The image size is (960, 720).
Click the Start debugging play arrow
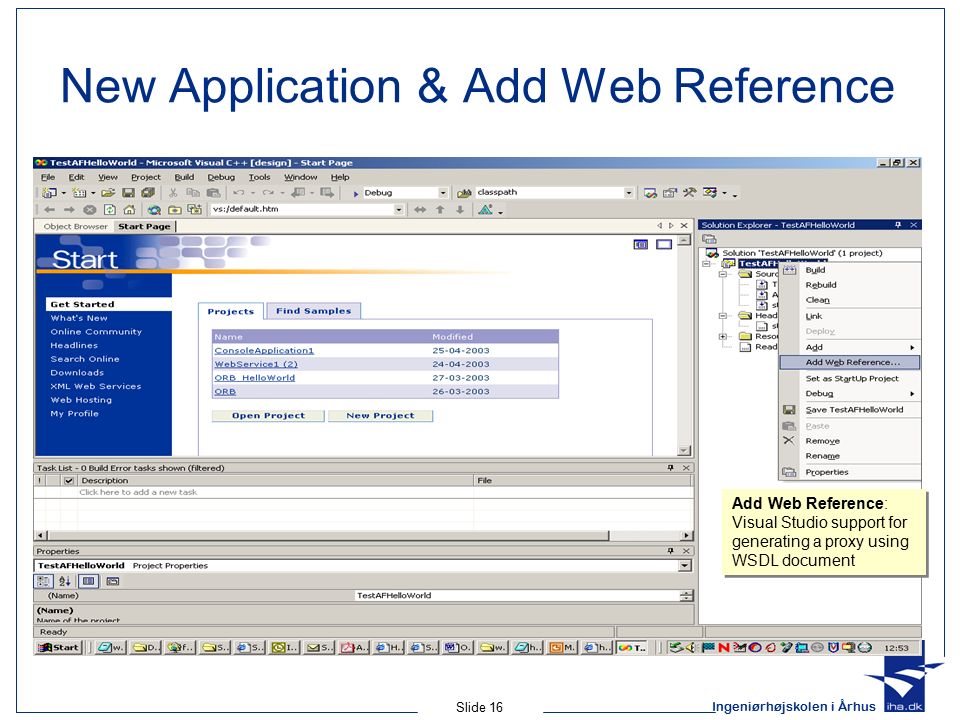355,193
